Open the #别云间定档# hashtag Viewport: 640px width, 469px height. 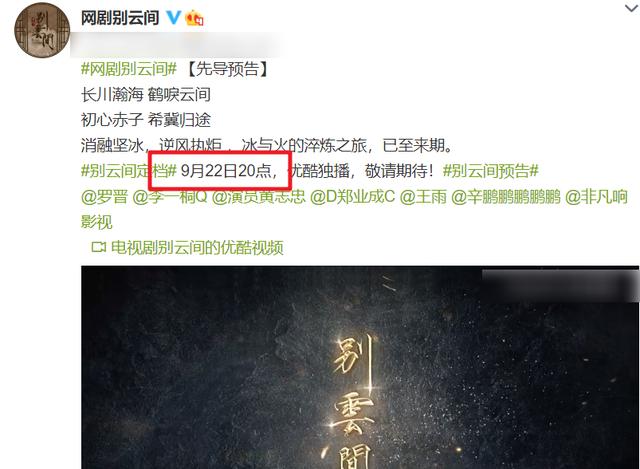pos(129,171)
